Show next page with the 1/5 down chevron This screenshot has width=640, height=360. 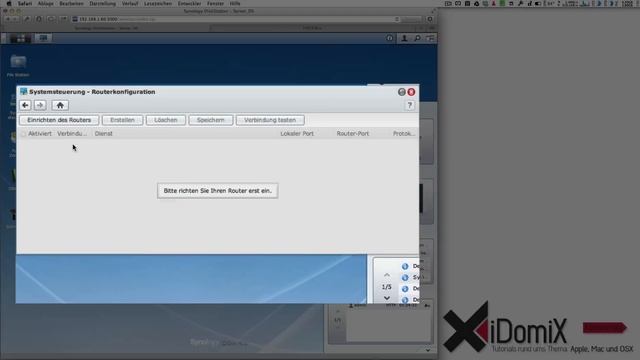[387, 298]
